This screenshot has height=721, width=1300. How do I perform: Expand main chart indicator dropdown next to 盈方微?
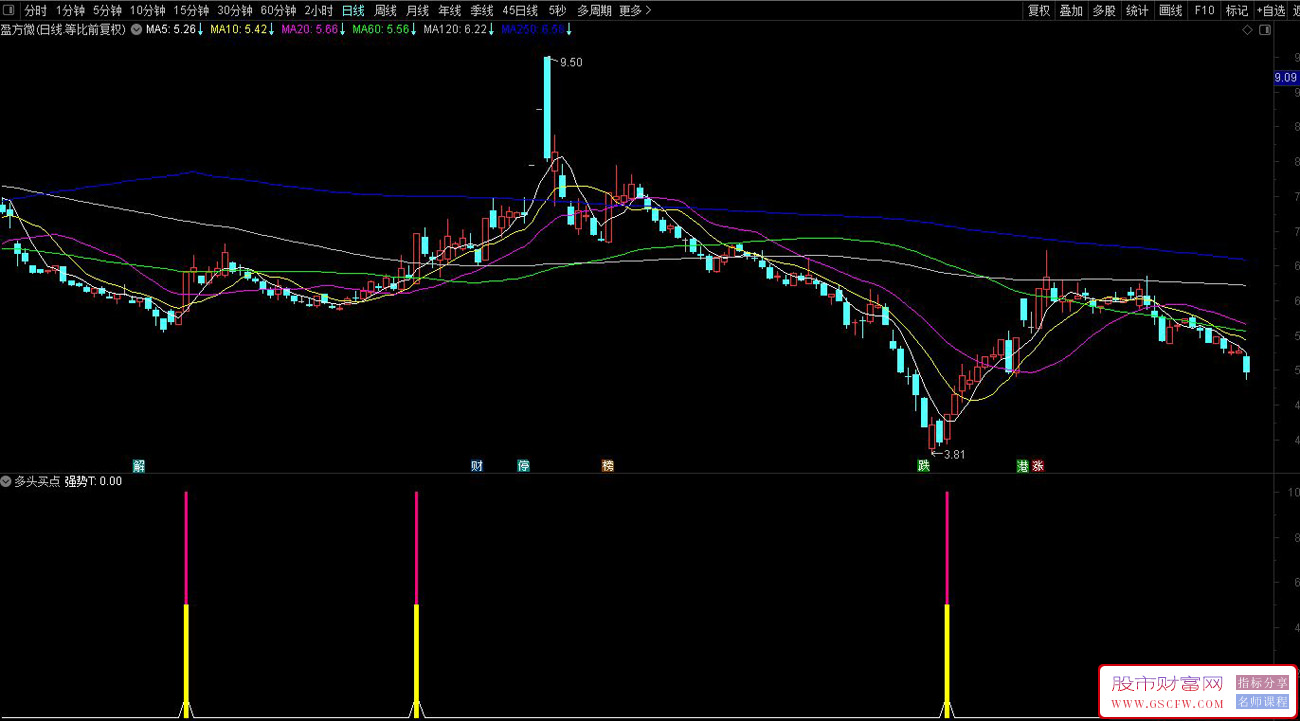point(136,30)
